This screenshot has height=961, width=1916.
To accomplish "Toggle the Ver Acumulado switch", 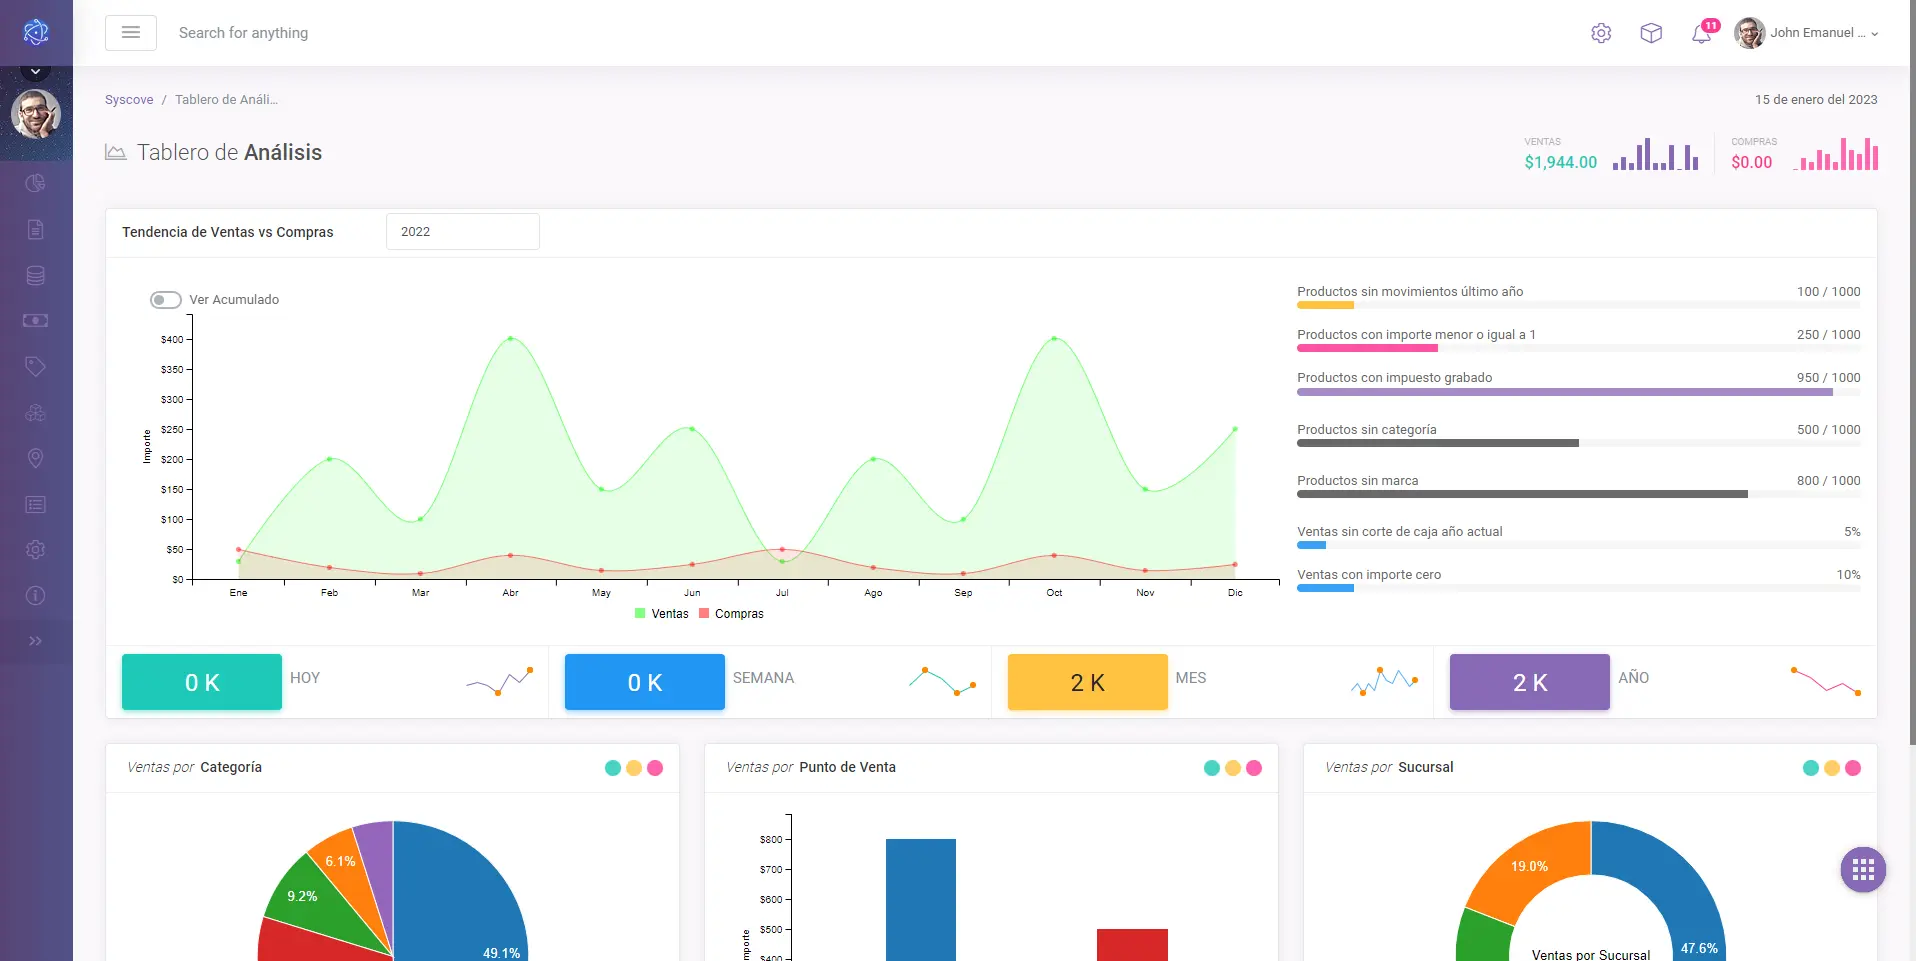I will [165, 300].
